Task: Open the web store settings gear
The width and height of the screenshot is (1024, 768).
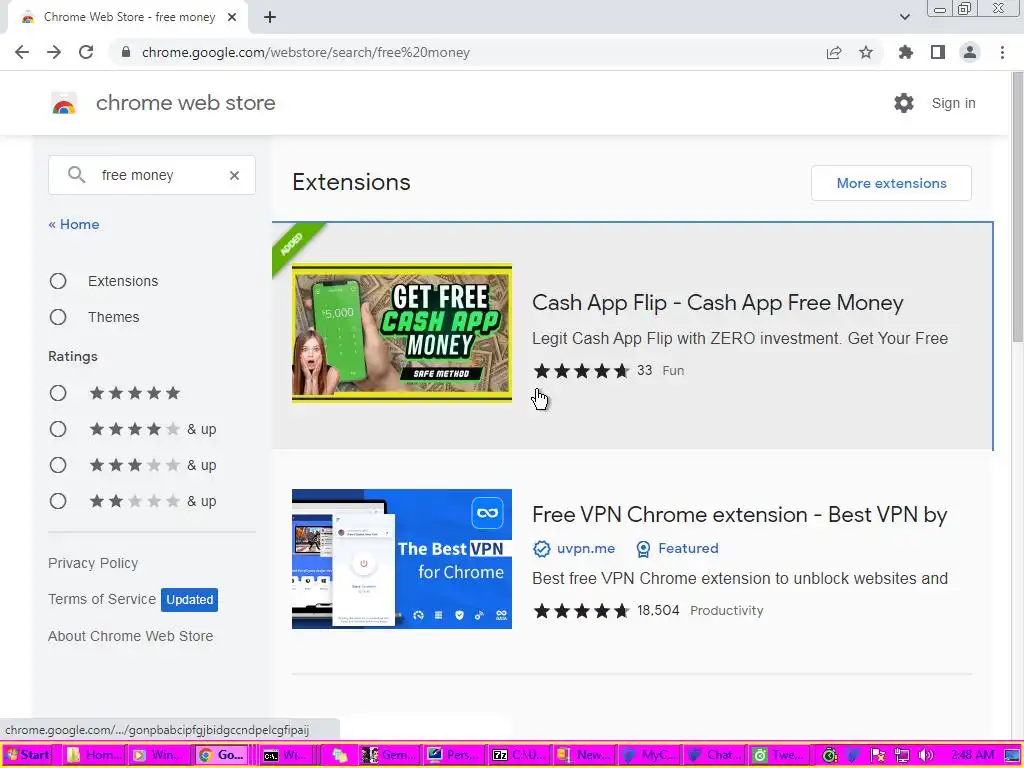Action: (904, 103)
